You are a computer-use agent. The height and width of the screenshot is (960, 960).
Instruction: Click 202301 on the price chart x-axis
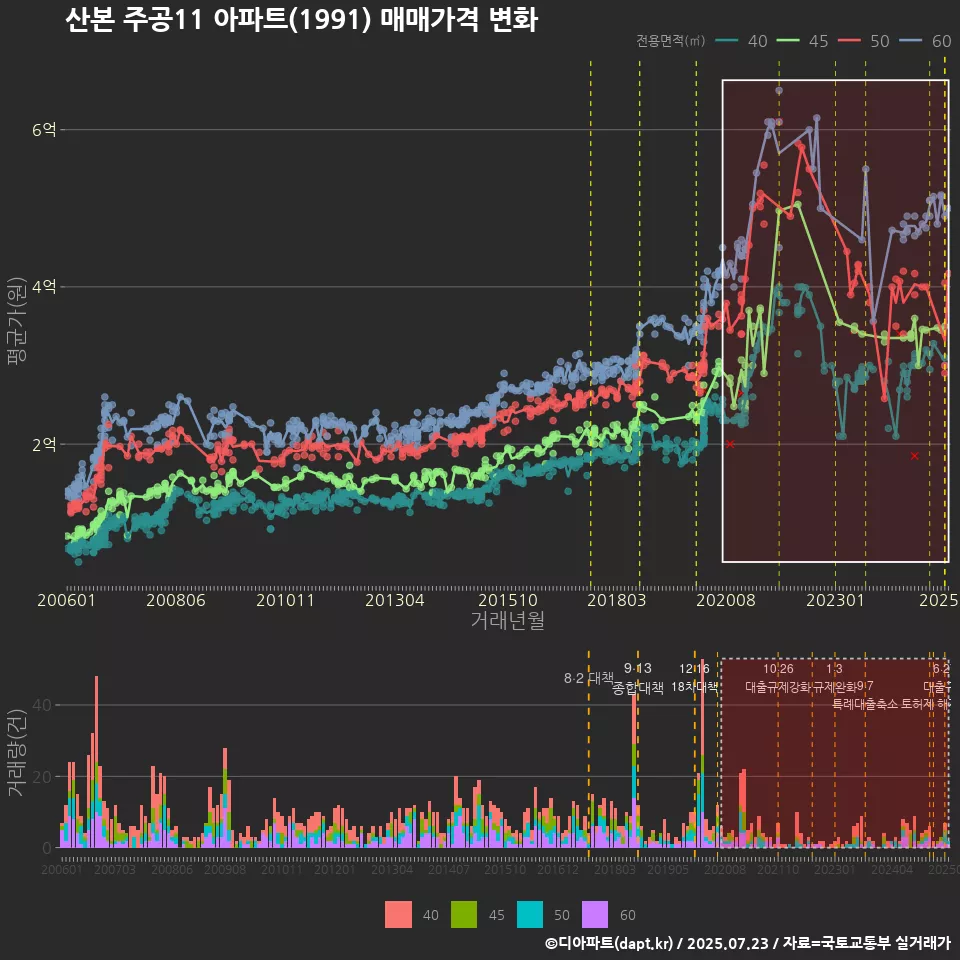(x=835, y=600)
